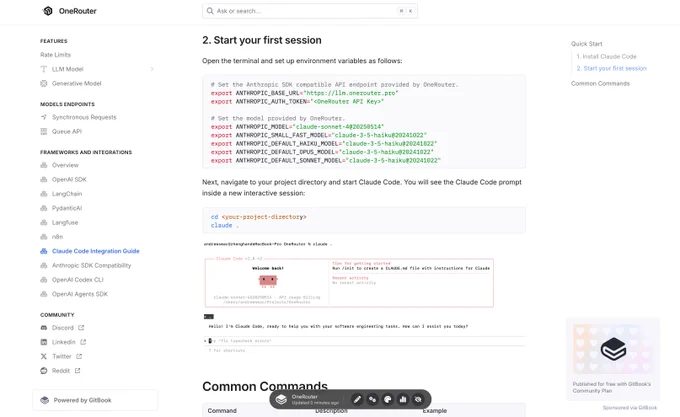Click the pencil edit icon in toolbar
The image size is (680, 417).
click(357, 399)
